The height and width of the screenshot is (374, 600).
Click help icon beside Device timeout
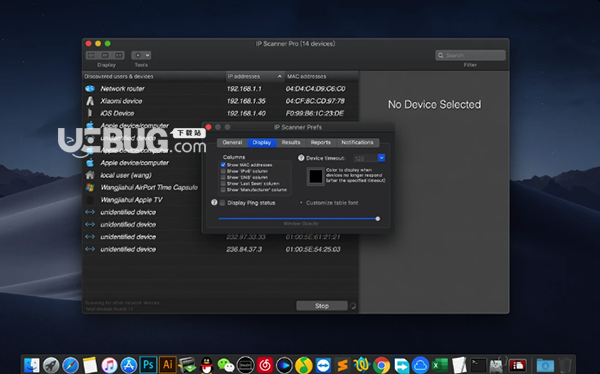[x=301, y=158]
